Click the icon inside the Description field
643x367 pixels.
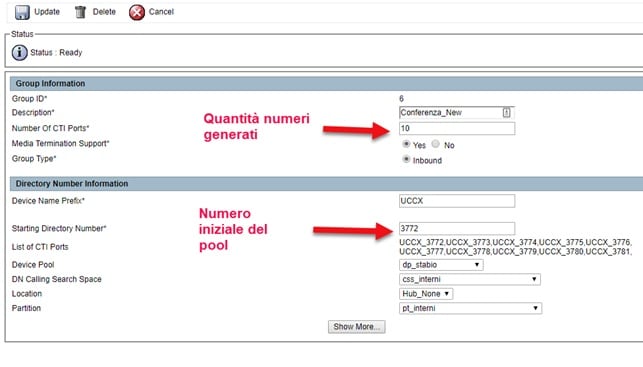pos(506,112)
